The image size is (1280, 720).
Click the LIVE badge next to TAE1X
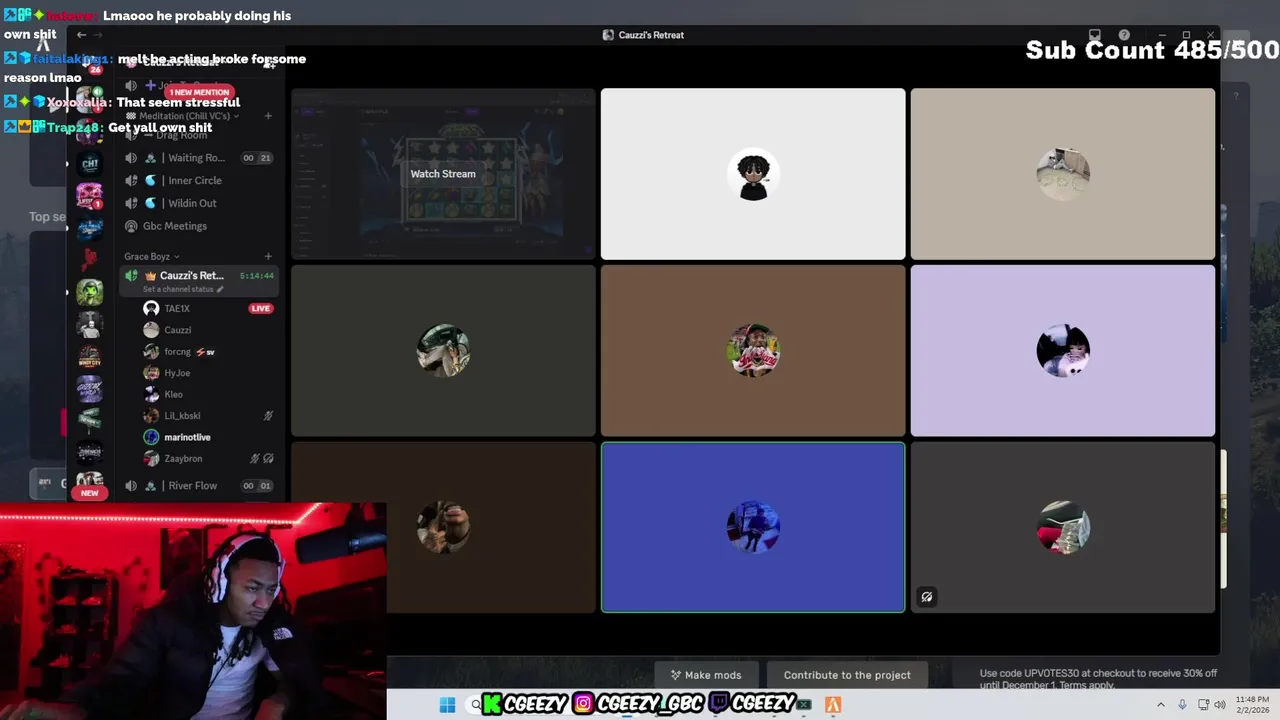coord(260,308)
